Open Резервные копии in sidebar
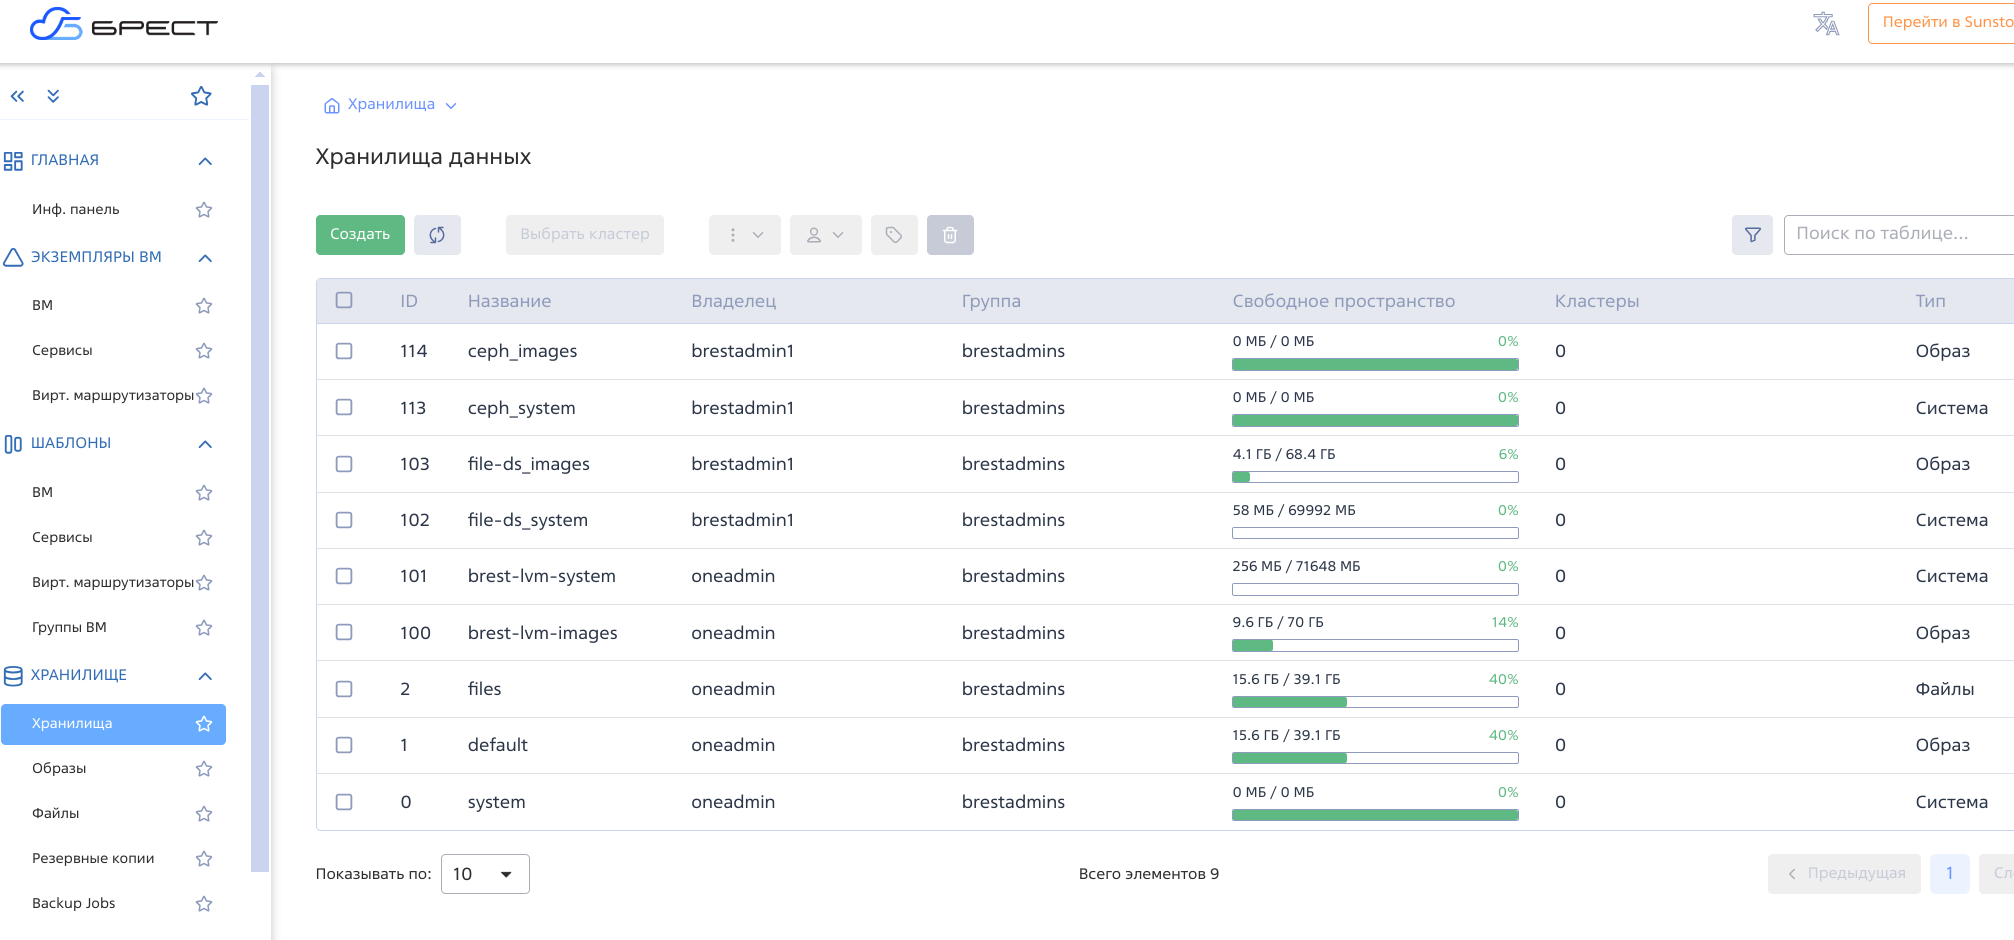This screenshot has height=940, width=2014. point(93,858)
